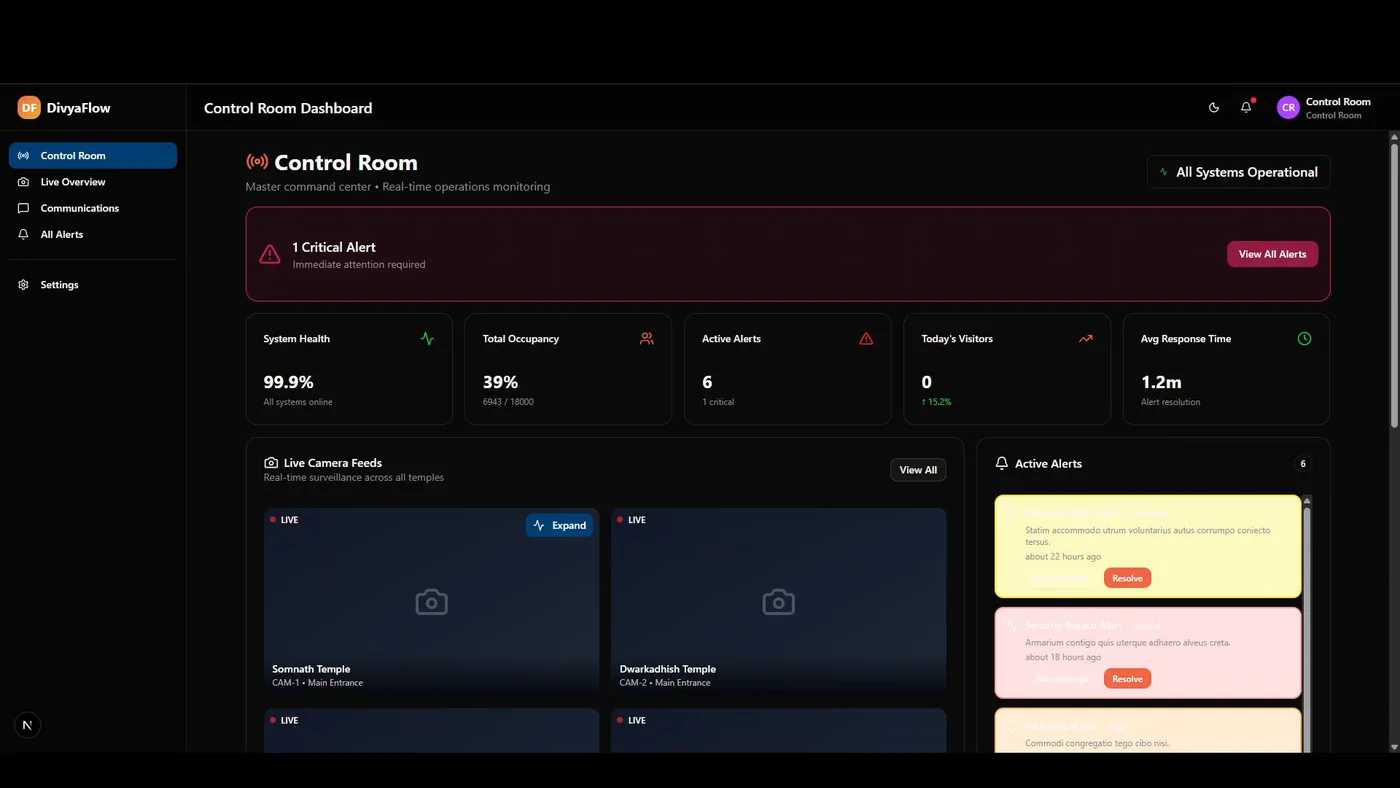Click the 1.2m response time value
The height and width of the screenshot is (788, 1400).
(x=1161, y=382)
